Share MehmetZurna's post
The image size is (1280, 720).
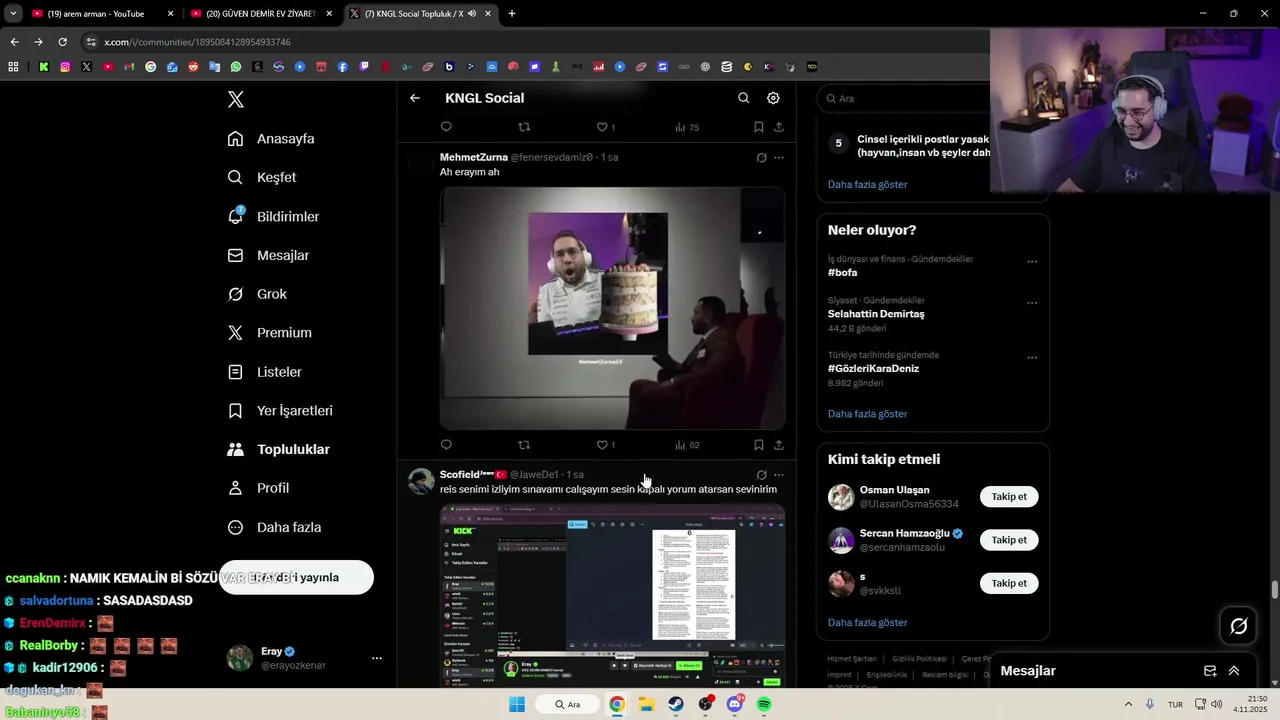(x=779, y=445)
